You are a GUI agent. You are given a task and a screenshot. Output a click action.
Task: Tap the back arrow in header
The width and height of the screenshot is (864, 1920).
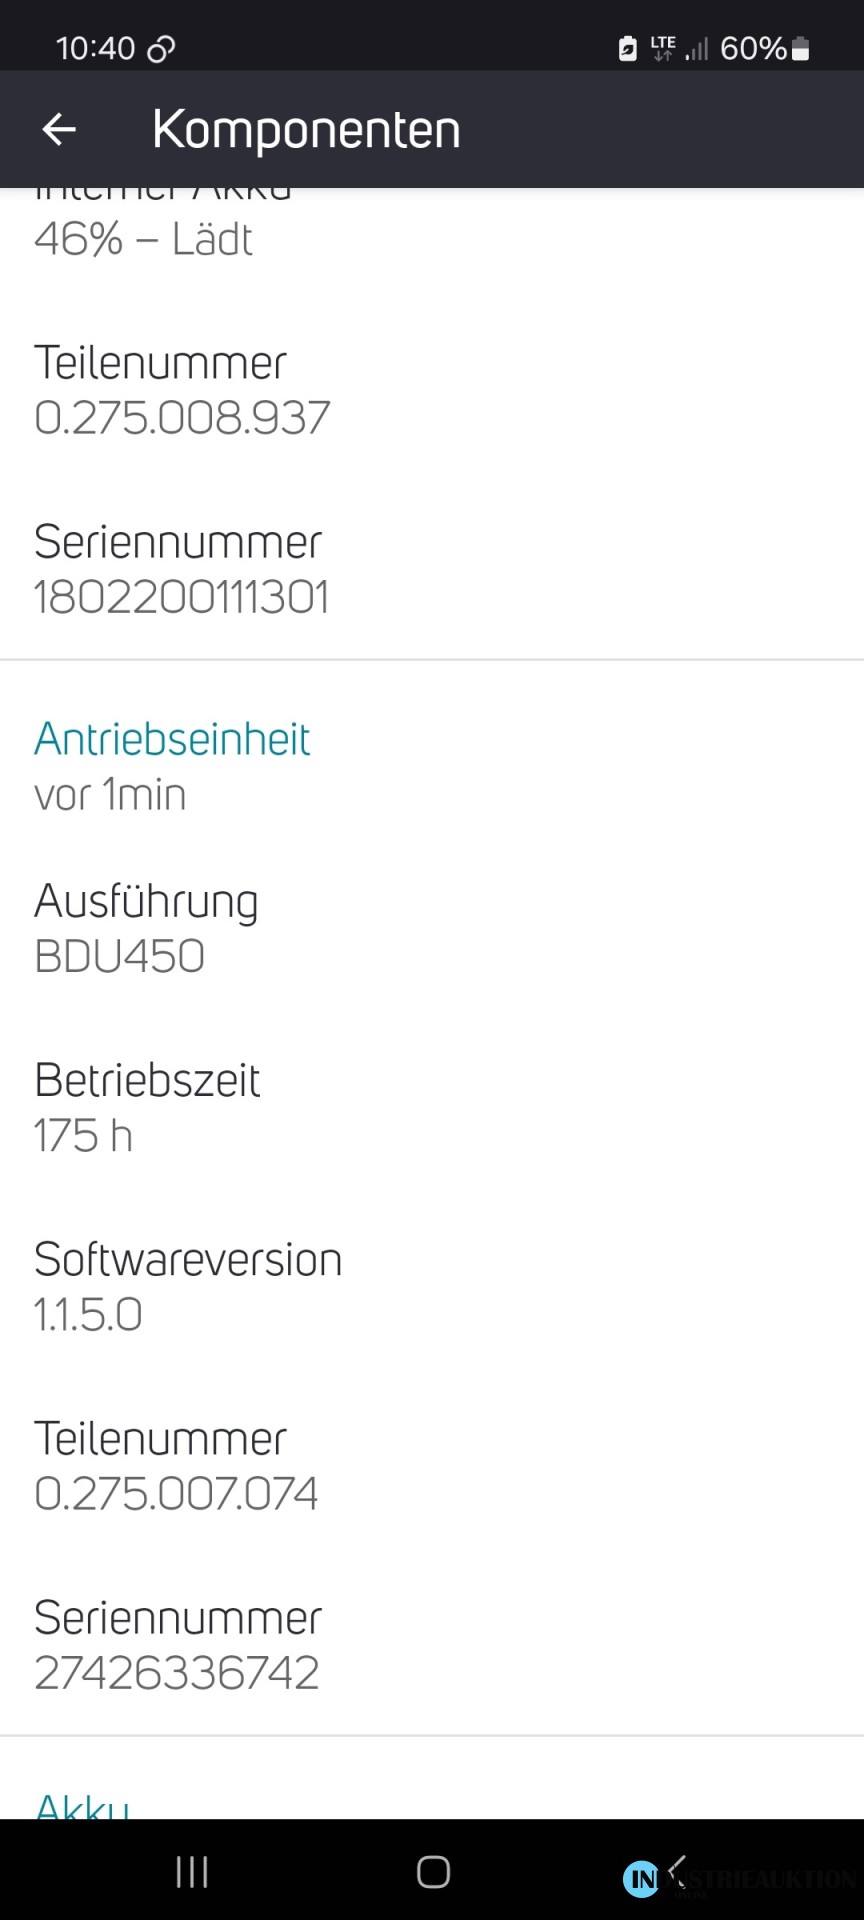click(x=59, y=129)
